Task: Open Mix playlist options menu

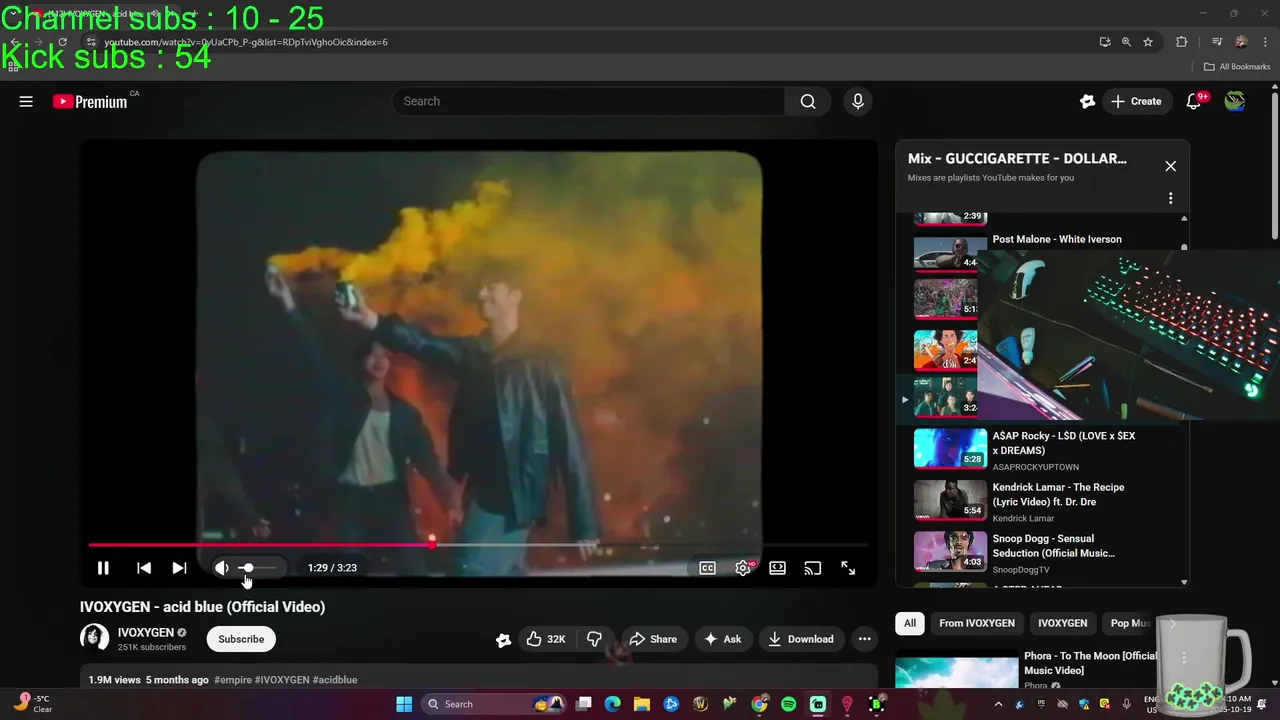Action: point(1170,198)
